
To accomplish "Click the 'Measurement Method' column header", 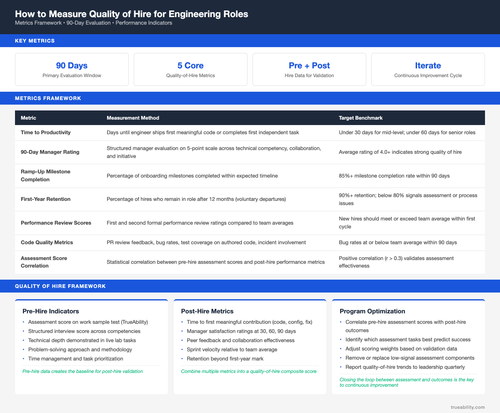I will pyautogui.click(x=133, y=118).
